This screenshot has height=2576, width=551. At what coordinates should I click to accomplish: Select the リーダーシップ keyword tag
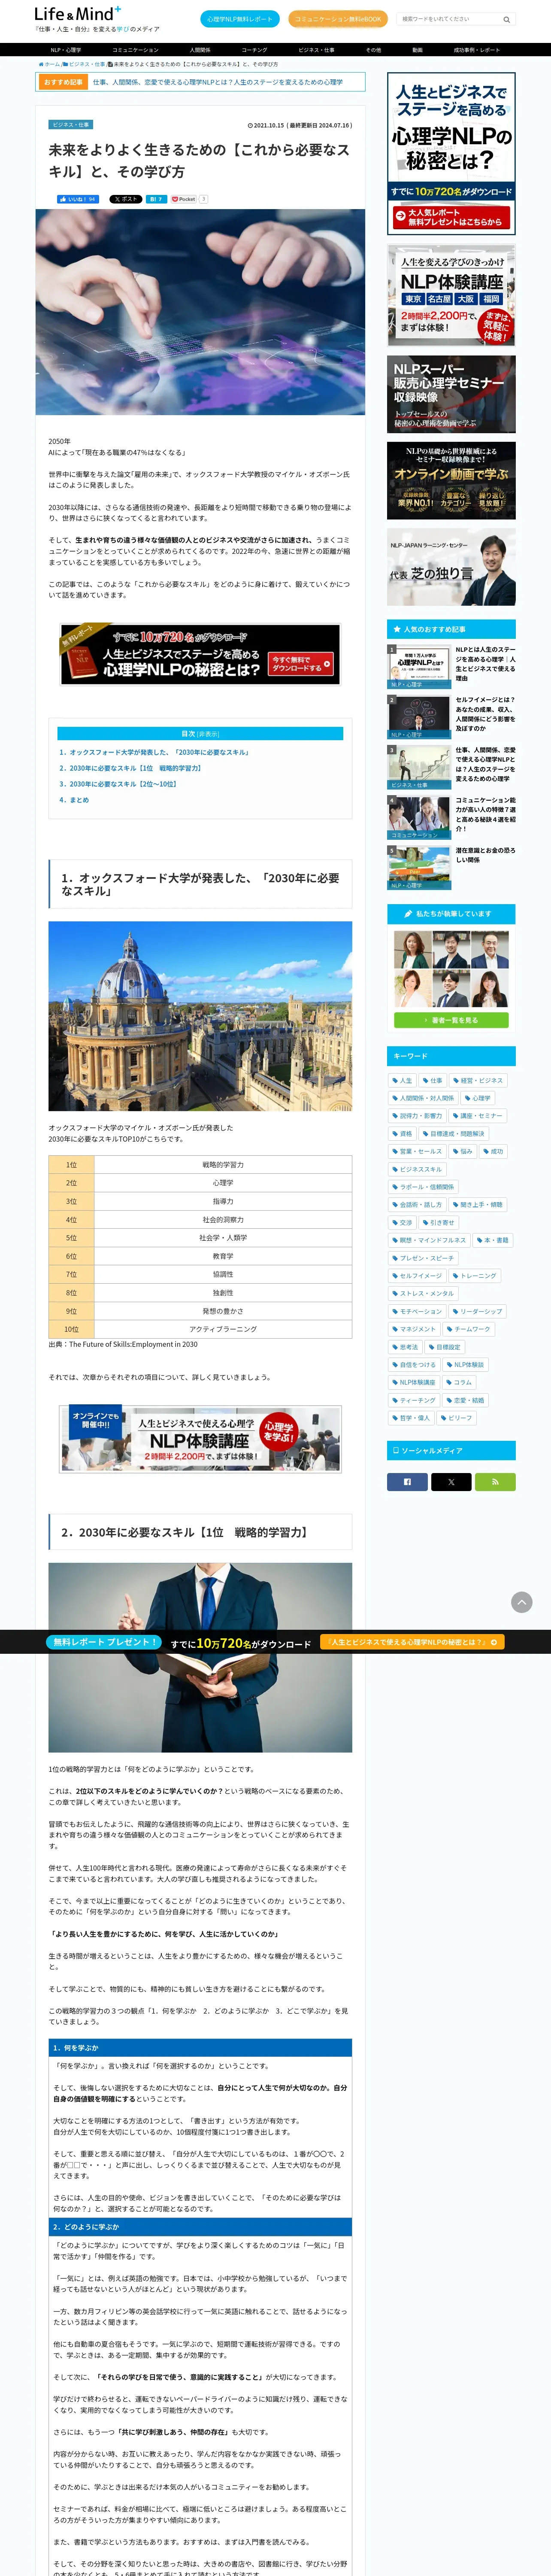click(478, 1311)
